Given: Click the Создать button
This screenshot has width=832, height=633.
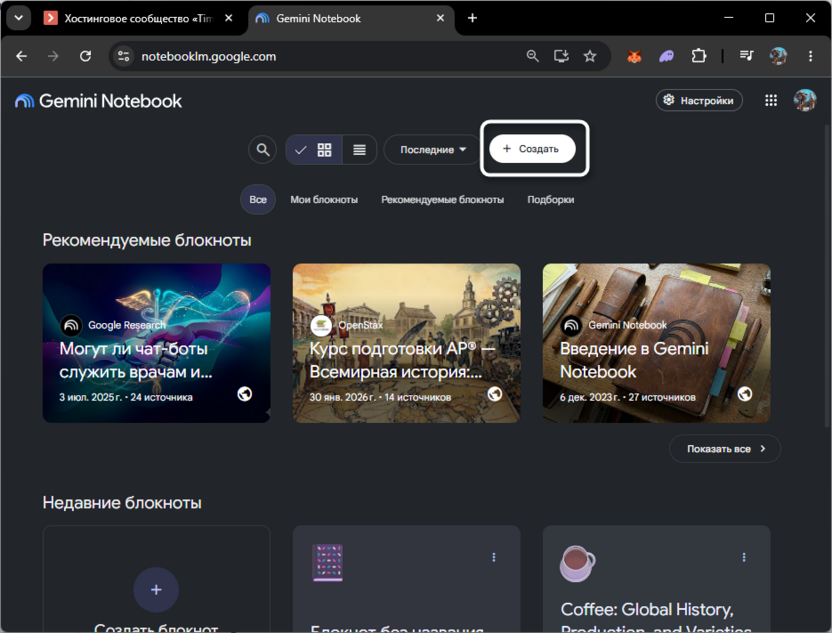Looking at the screenshot, I should (x=532, y=149).
